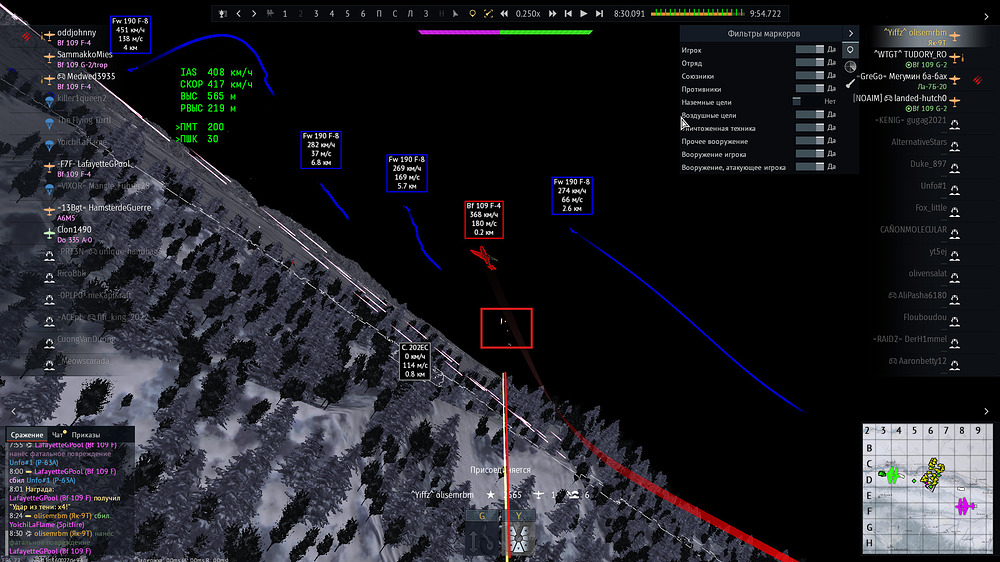Viewport: 1000px width, 562px height.
Task: Toggle the Воздушные цели filter
Action: tap(810, 114)
